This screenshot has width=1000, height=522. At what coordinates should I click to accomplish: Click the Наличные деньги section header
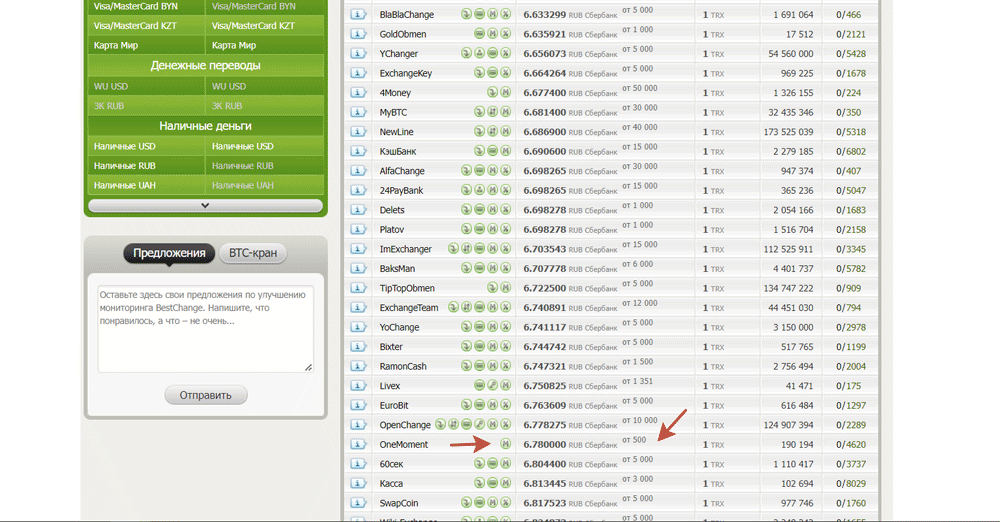[x=205, y=126]
